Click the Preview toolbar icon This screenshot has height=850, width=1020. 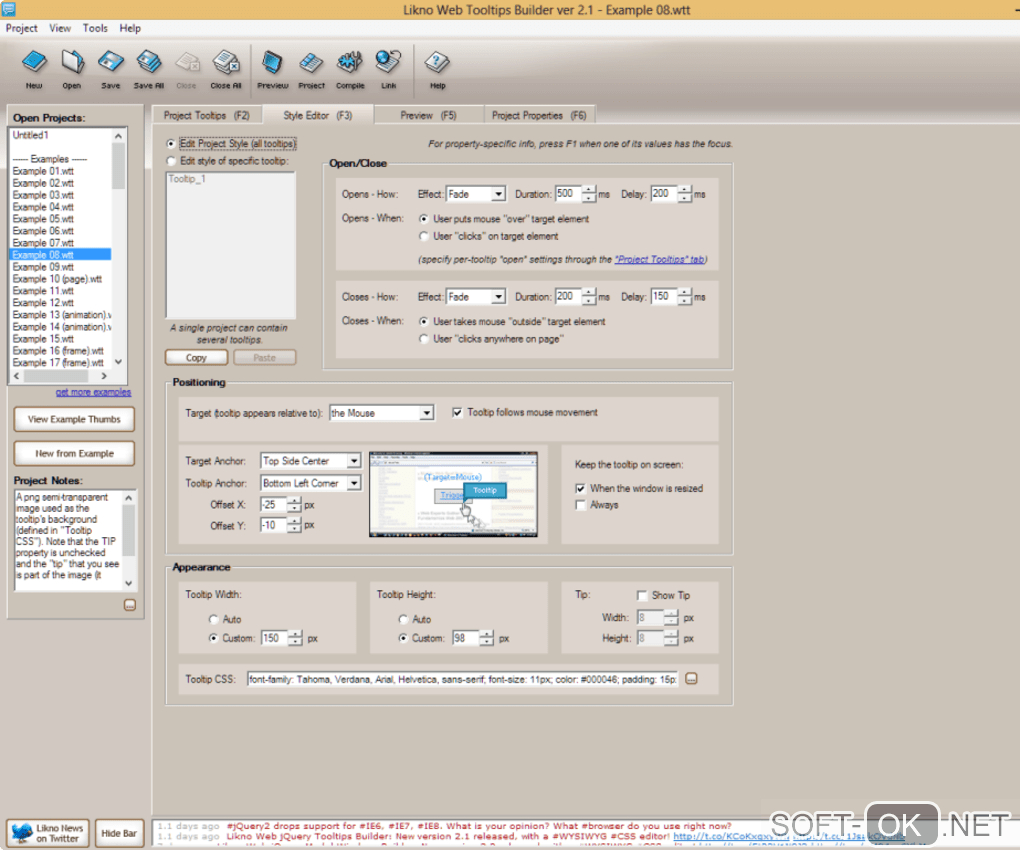tap(273, 68)
